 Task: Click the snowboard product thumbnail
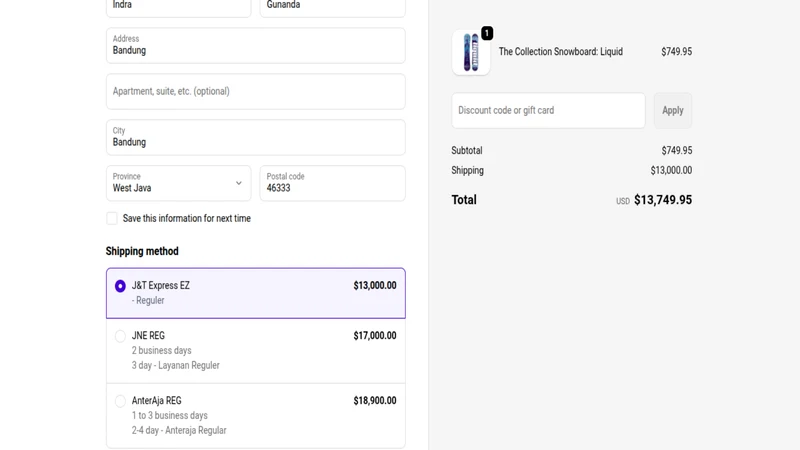471,52
